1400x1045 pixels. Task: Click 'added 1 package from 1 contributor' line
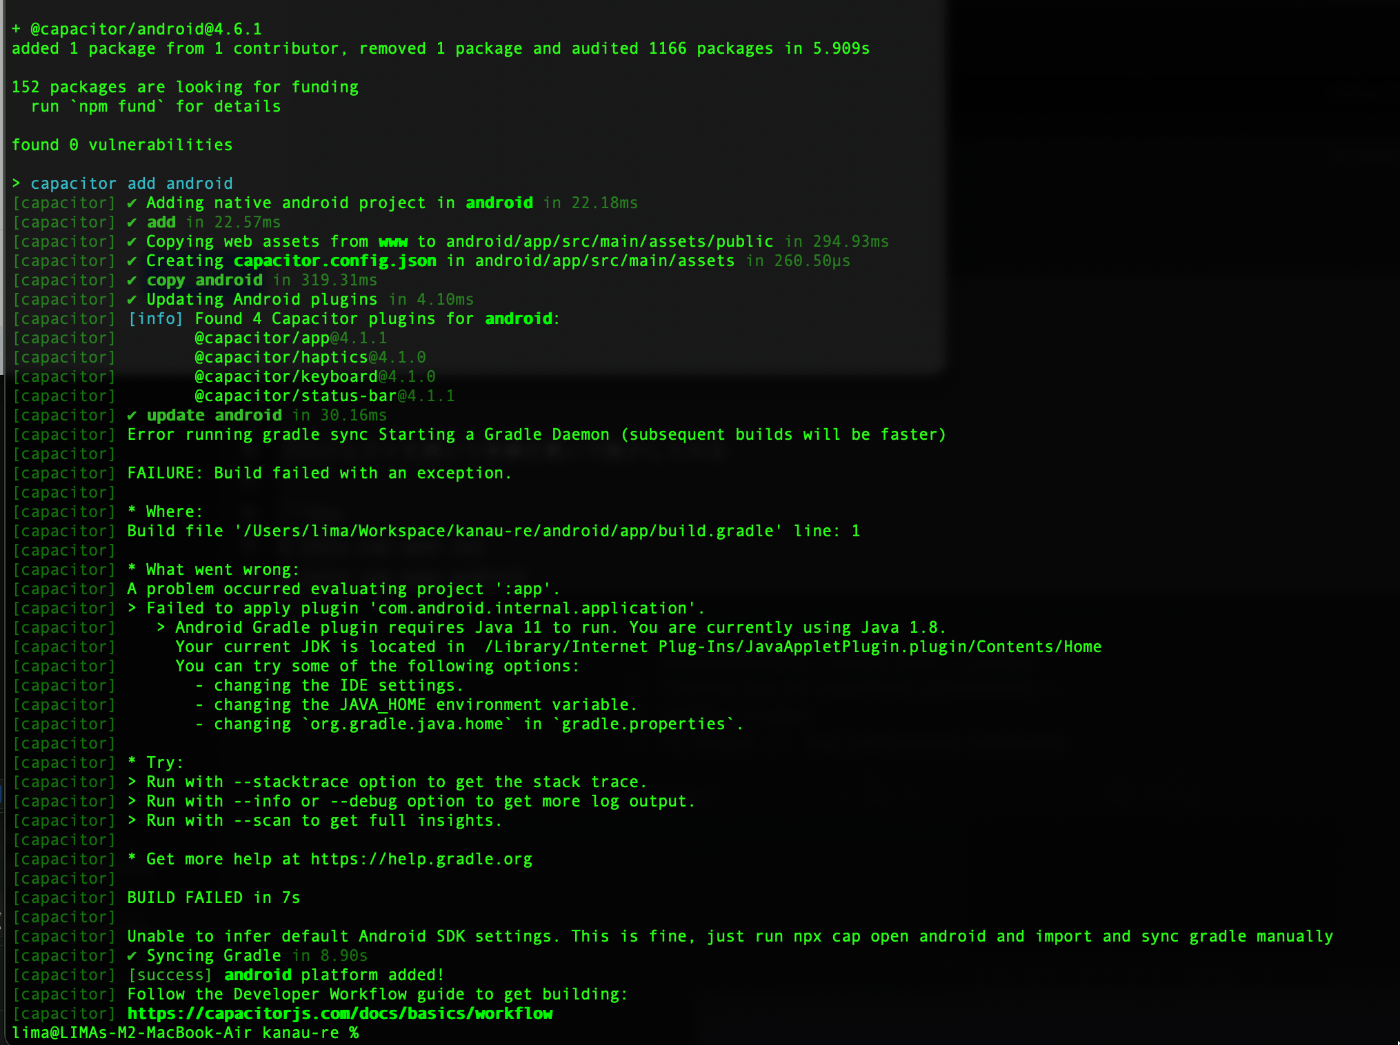coord(440,48)
